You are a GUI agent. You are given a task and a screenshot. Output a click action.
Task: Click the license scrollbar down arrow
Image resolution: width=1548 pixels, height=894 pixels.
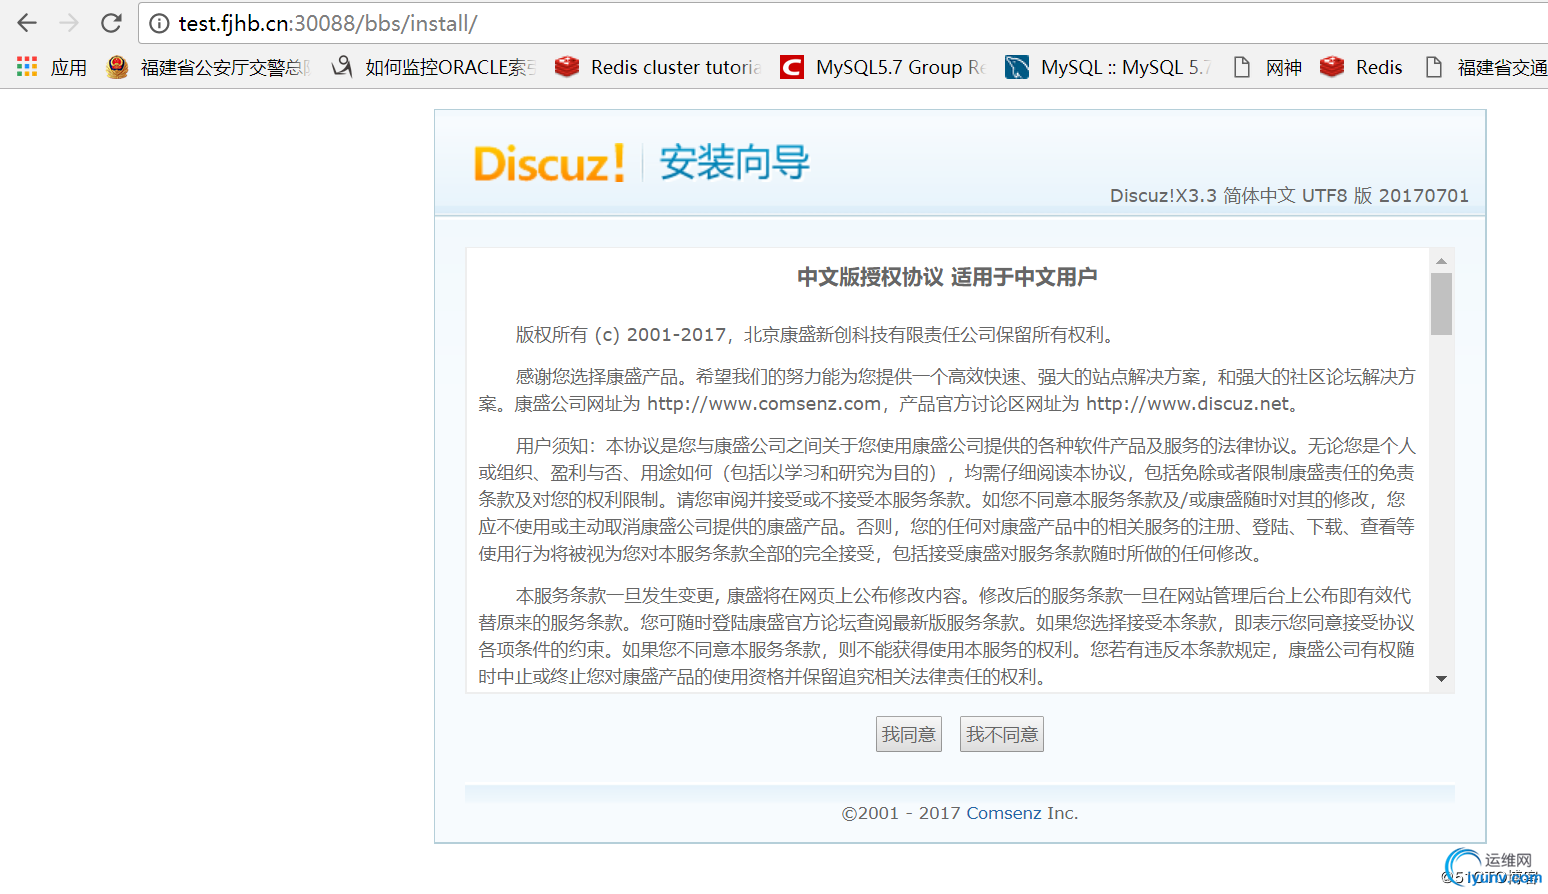(x=1441, y=679)
